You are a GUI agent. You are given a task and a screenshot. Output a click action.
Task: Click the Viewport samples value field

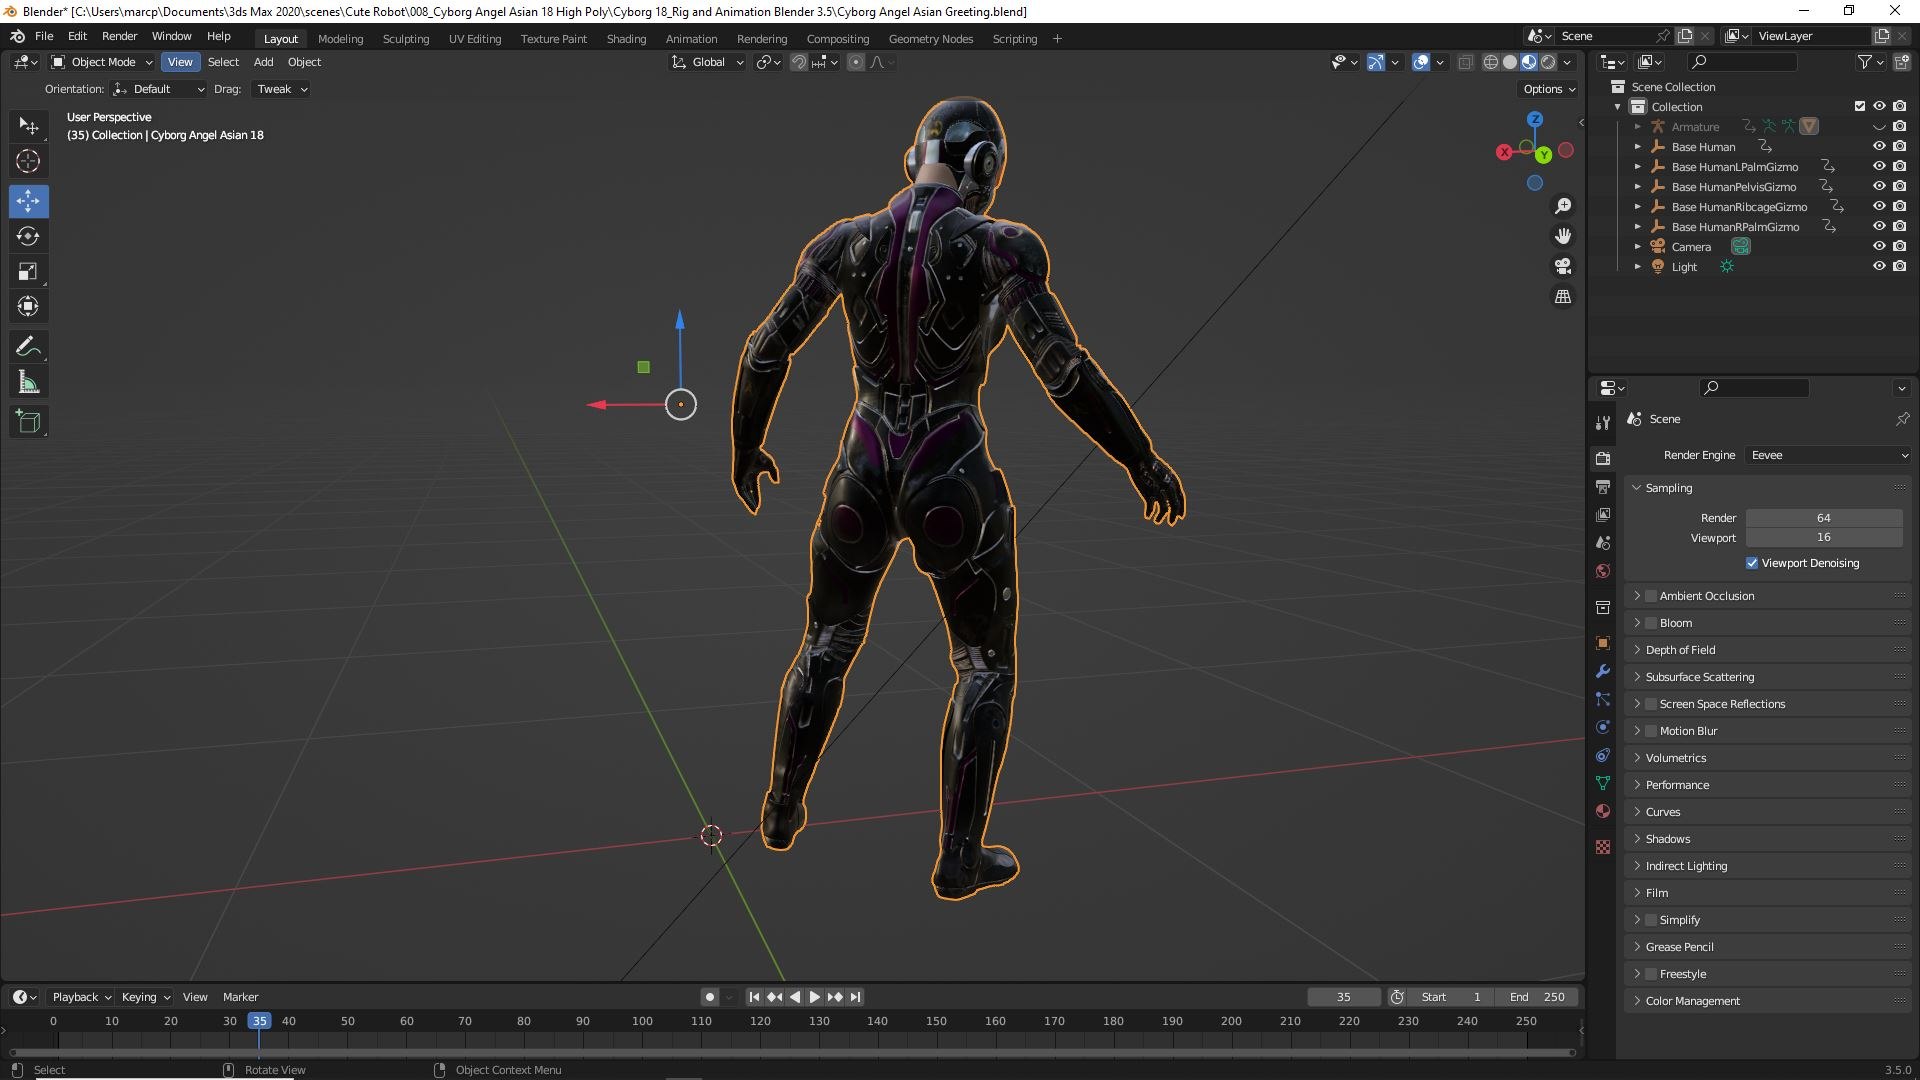(x=1824, y=537)
